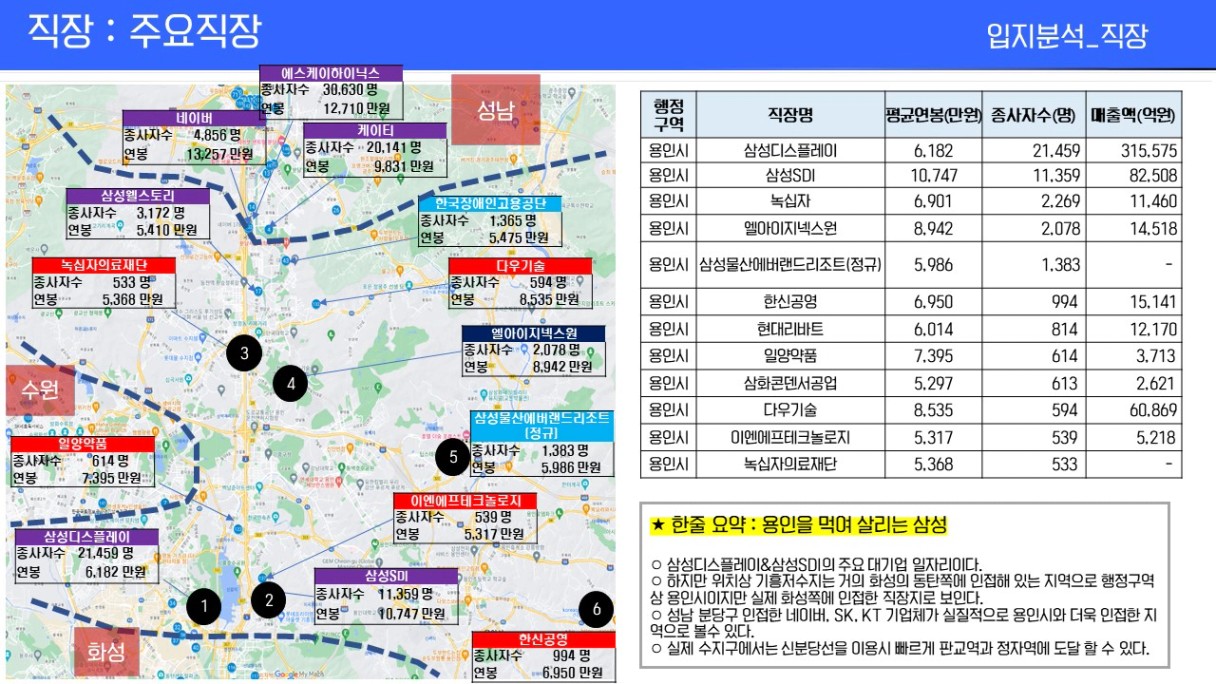Click the 삼화콘덴서공업 table cell
The height and width of the screenshot is (684, 1216).
tap(790, 383)
